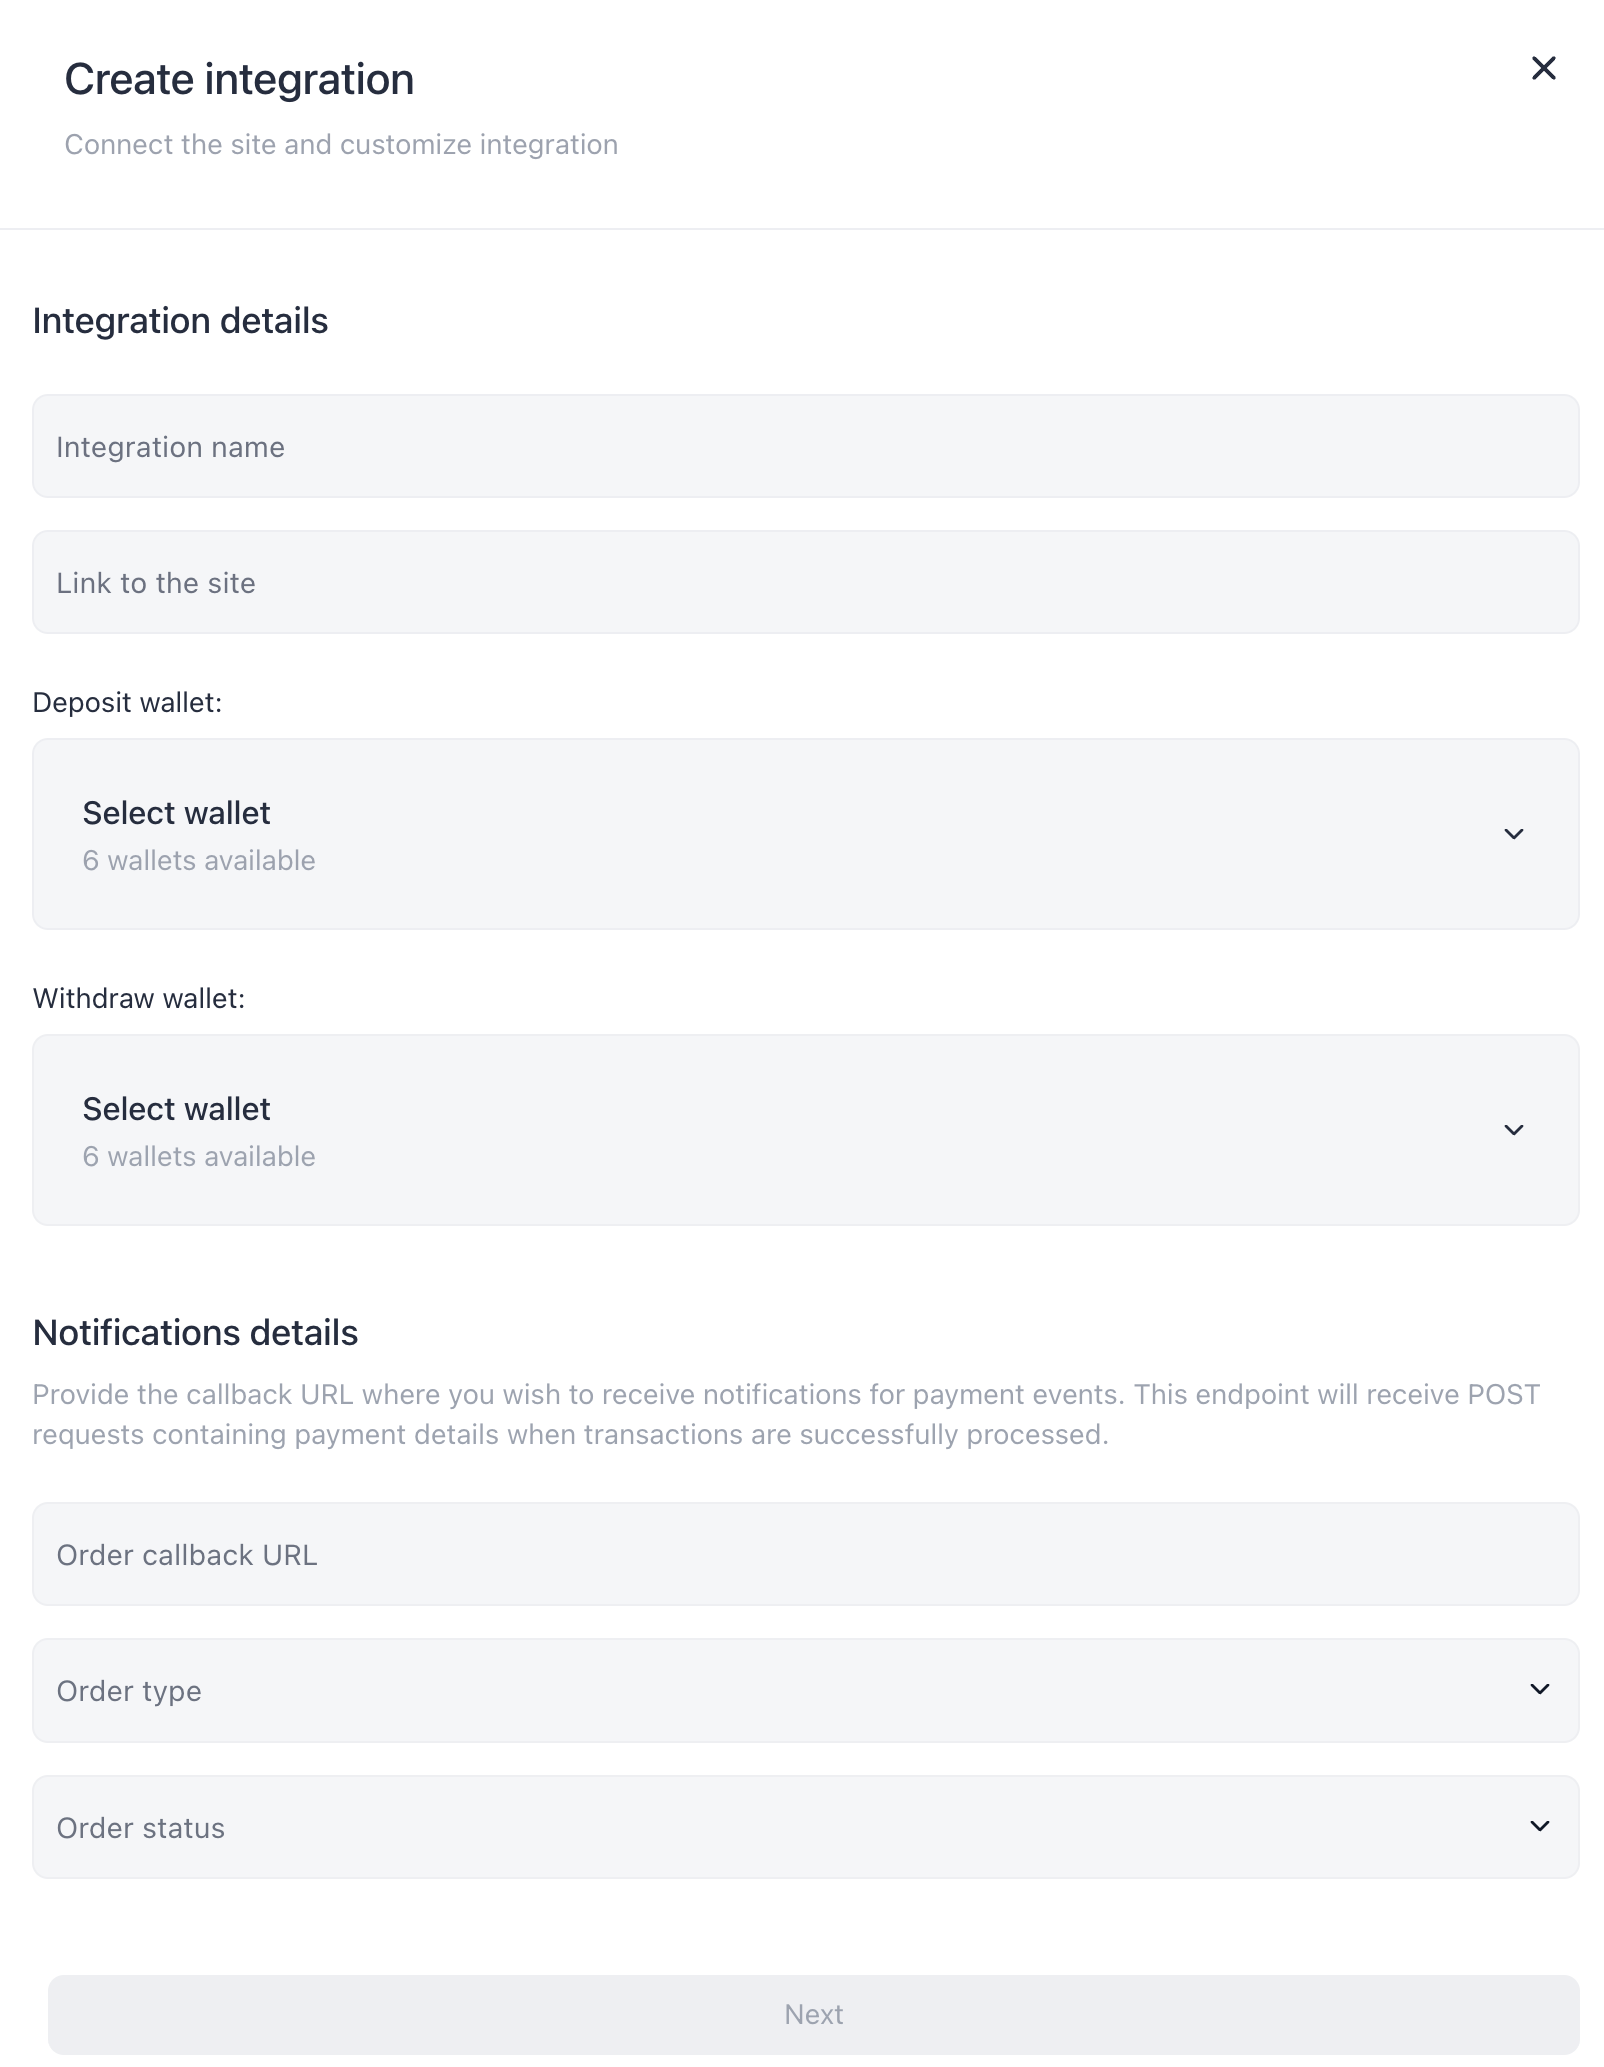Screen dimensions: 1604x2067
Task: Click the 'Integration details' heading
Action: coord(180,321)
